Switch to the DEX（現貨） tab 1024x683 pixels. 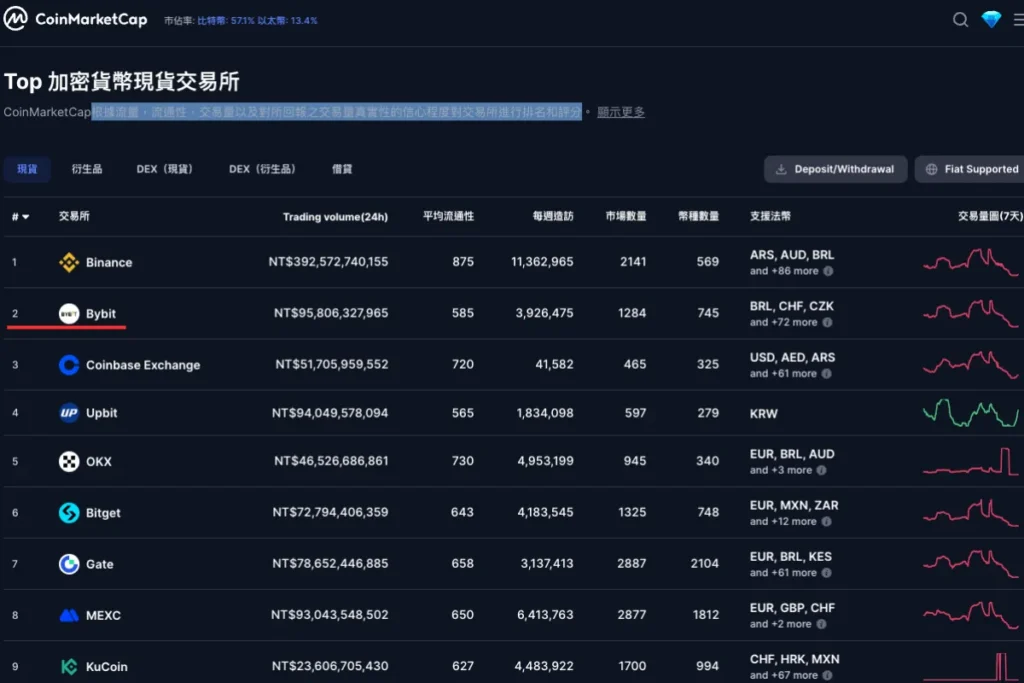point(165,169)
